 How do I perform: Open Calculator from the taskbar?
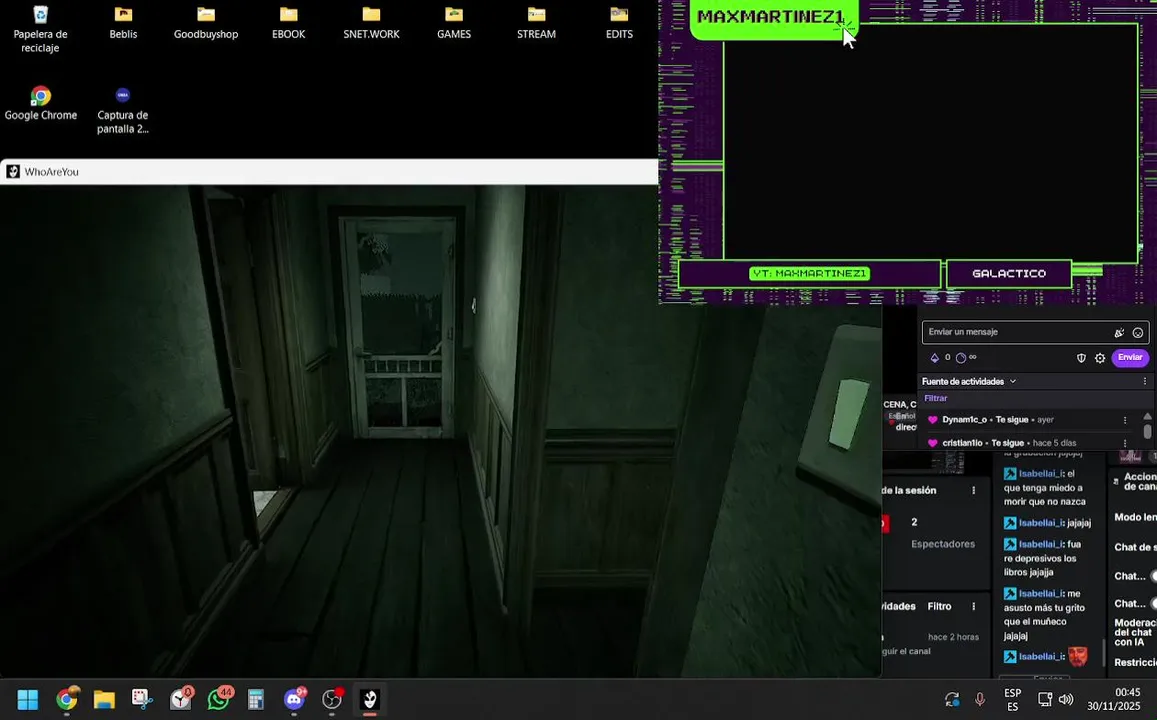[256, 699]
